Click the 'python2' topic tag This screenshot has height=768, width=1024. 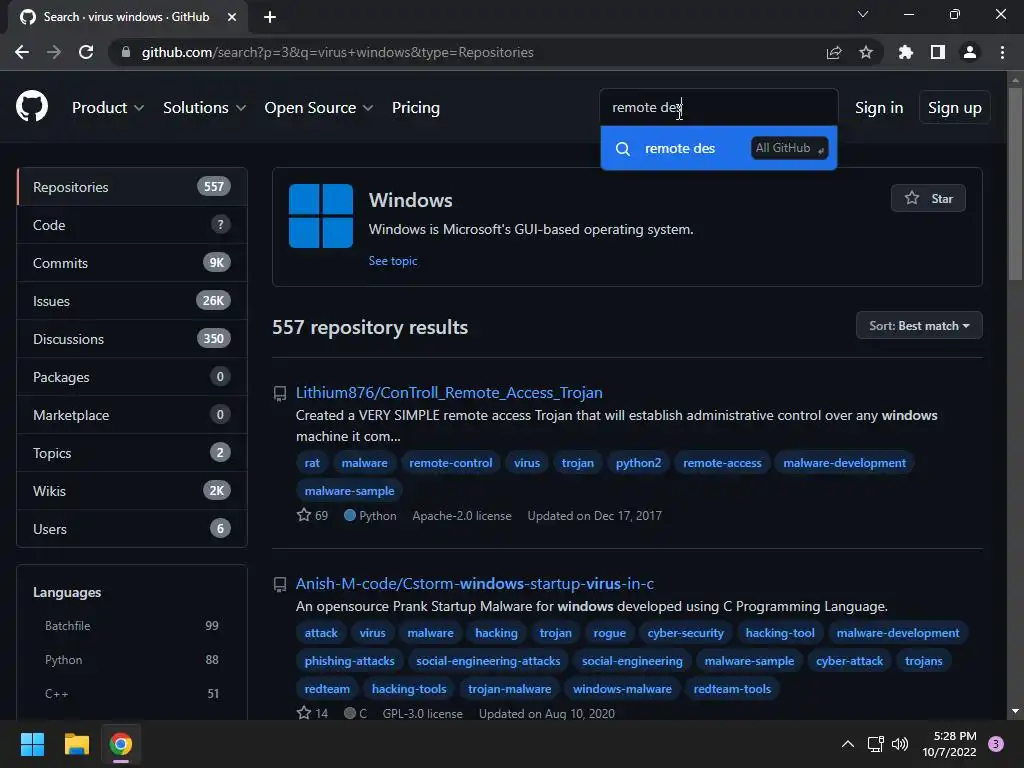(638, 463)
